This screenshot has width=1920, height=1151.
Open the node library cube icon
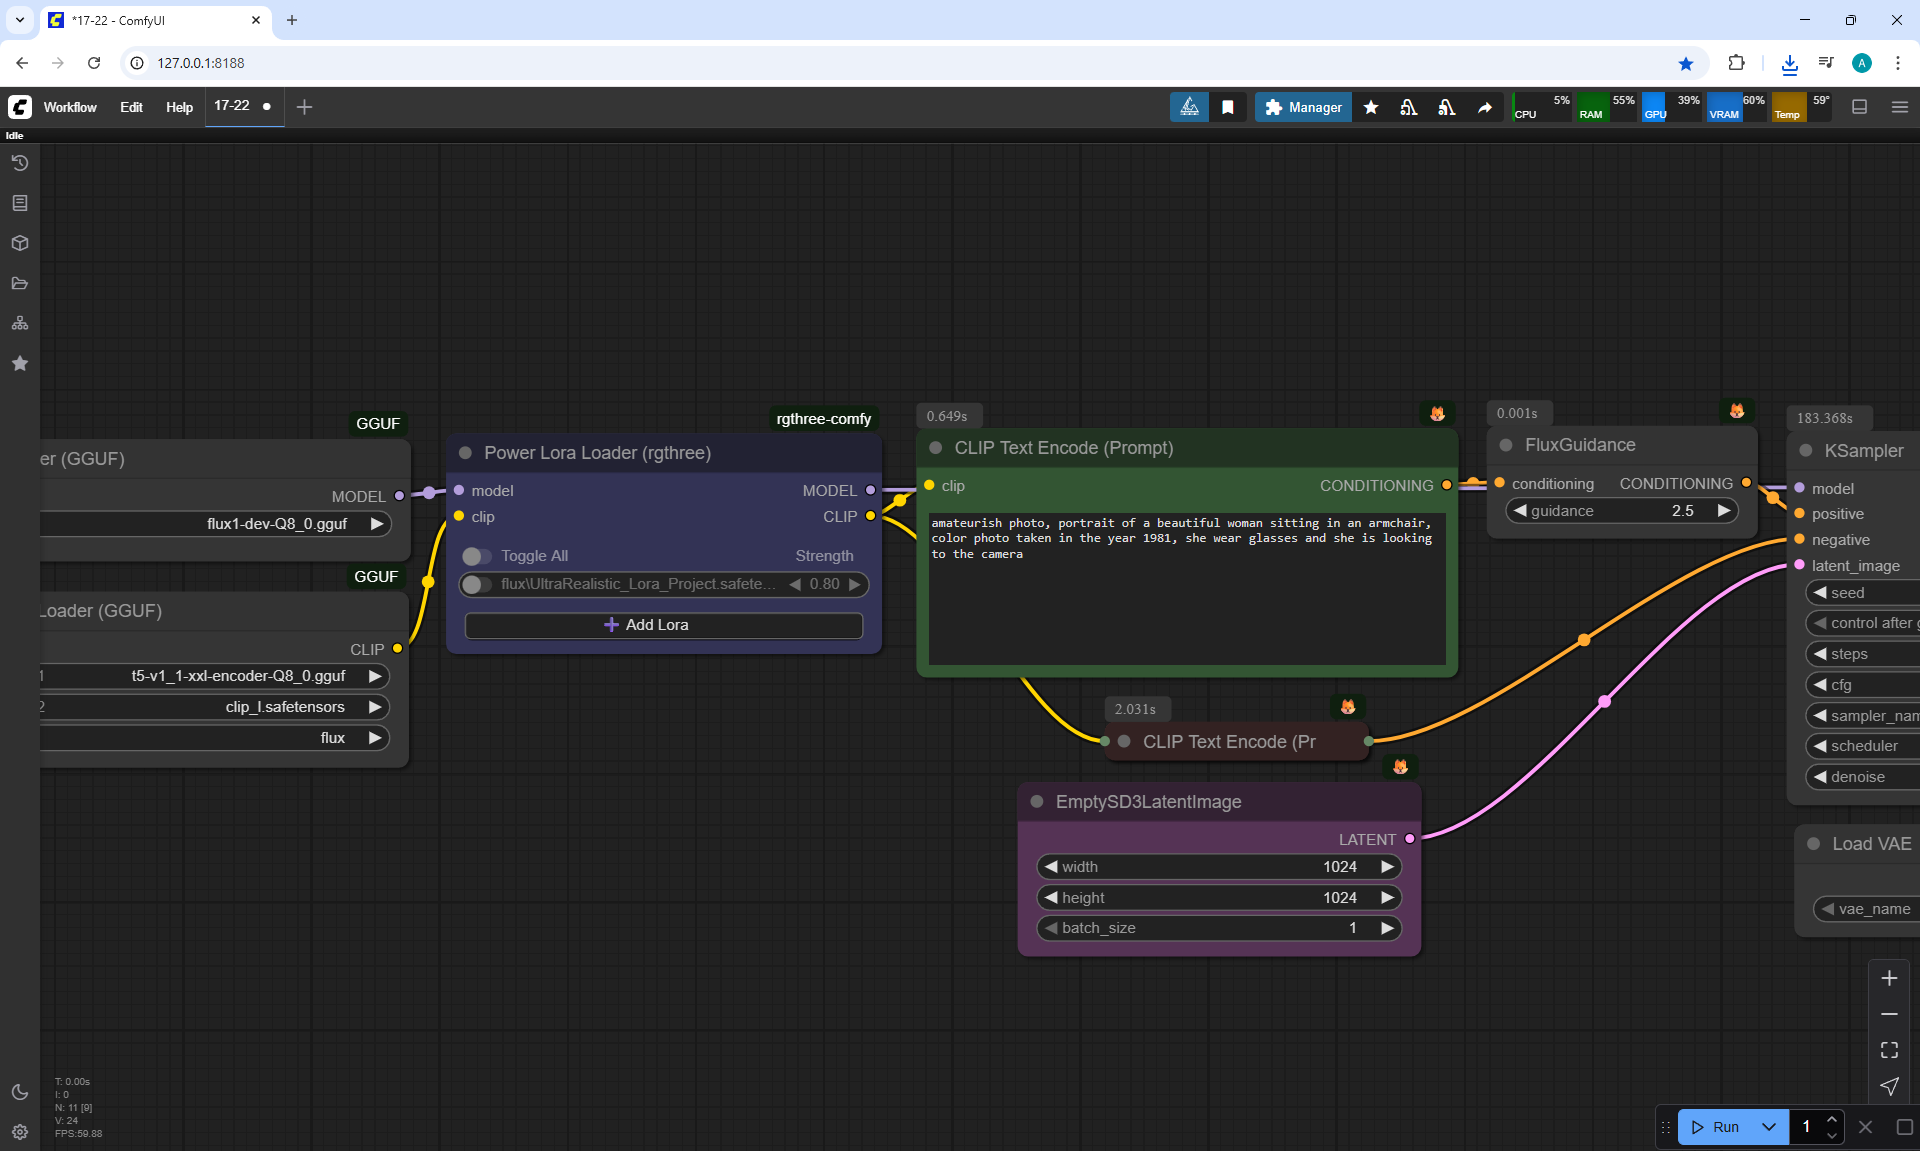(x=20, y=243)
